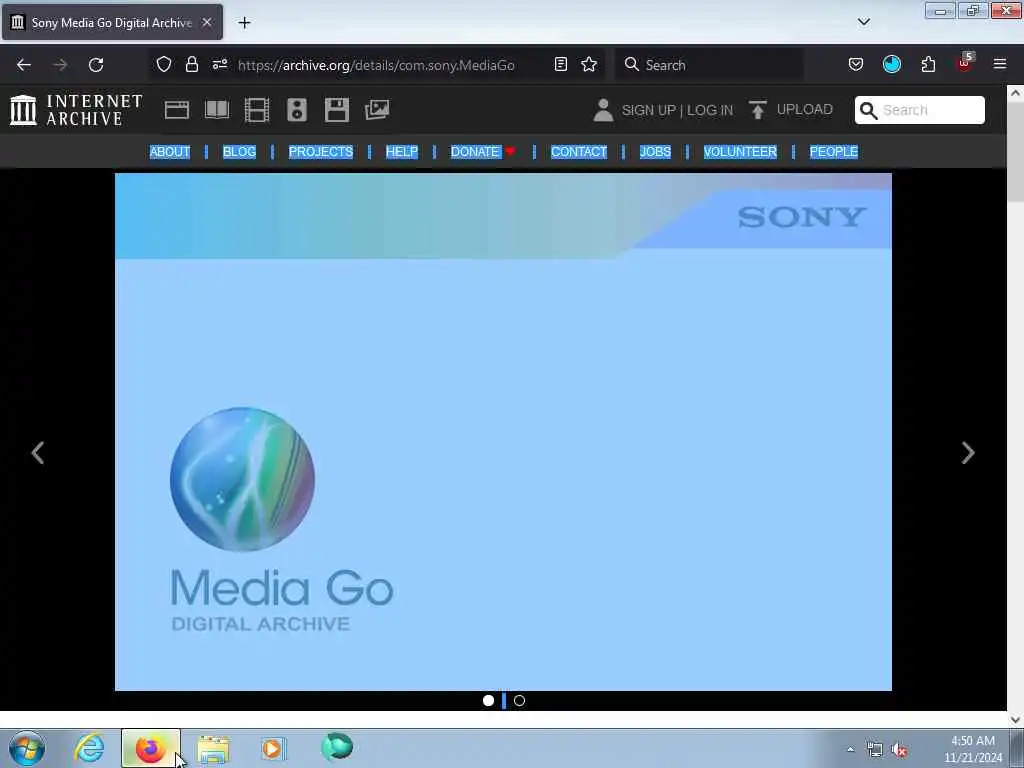Open the green globe taskbar app
The height and width of the screenshot is (768, 1024).
click(337, 747)
